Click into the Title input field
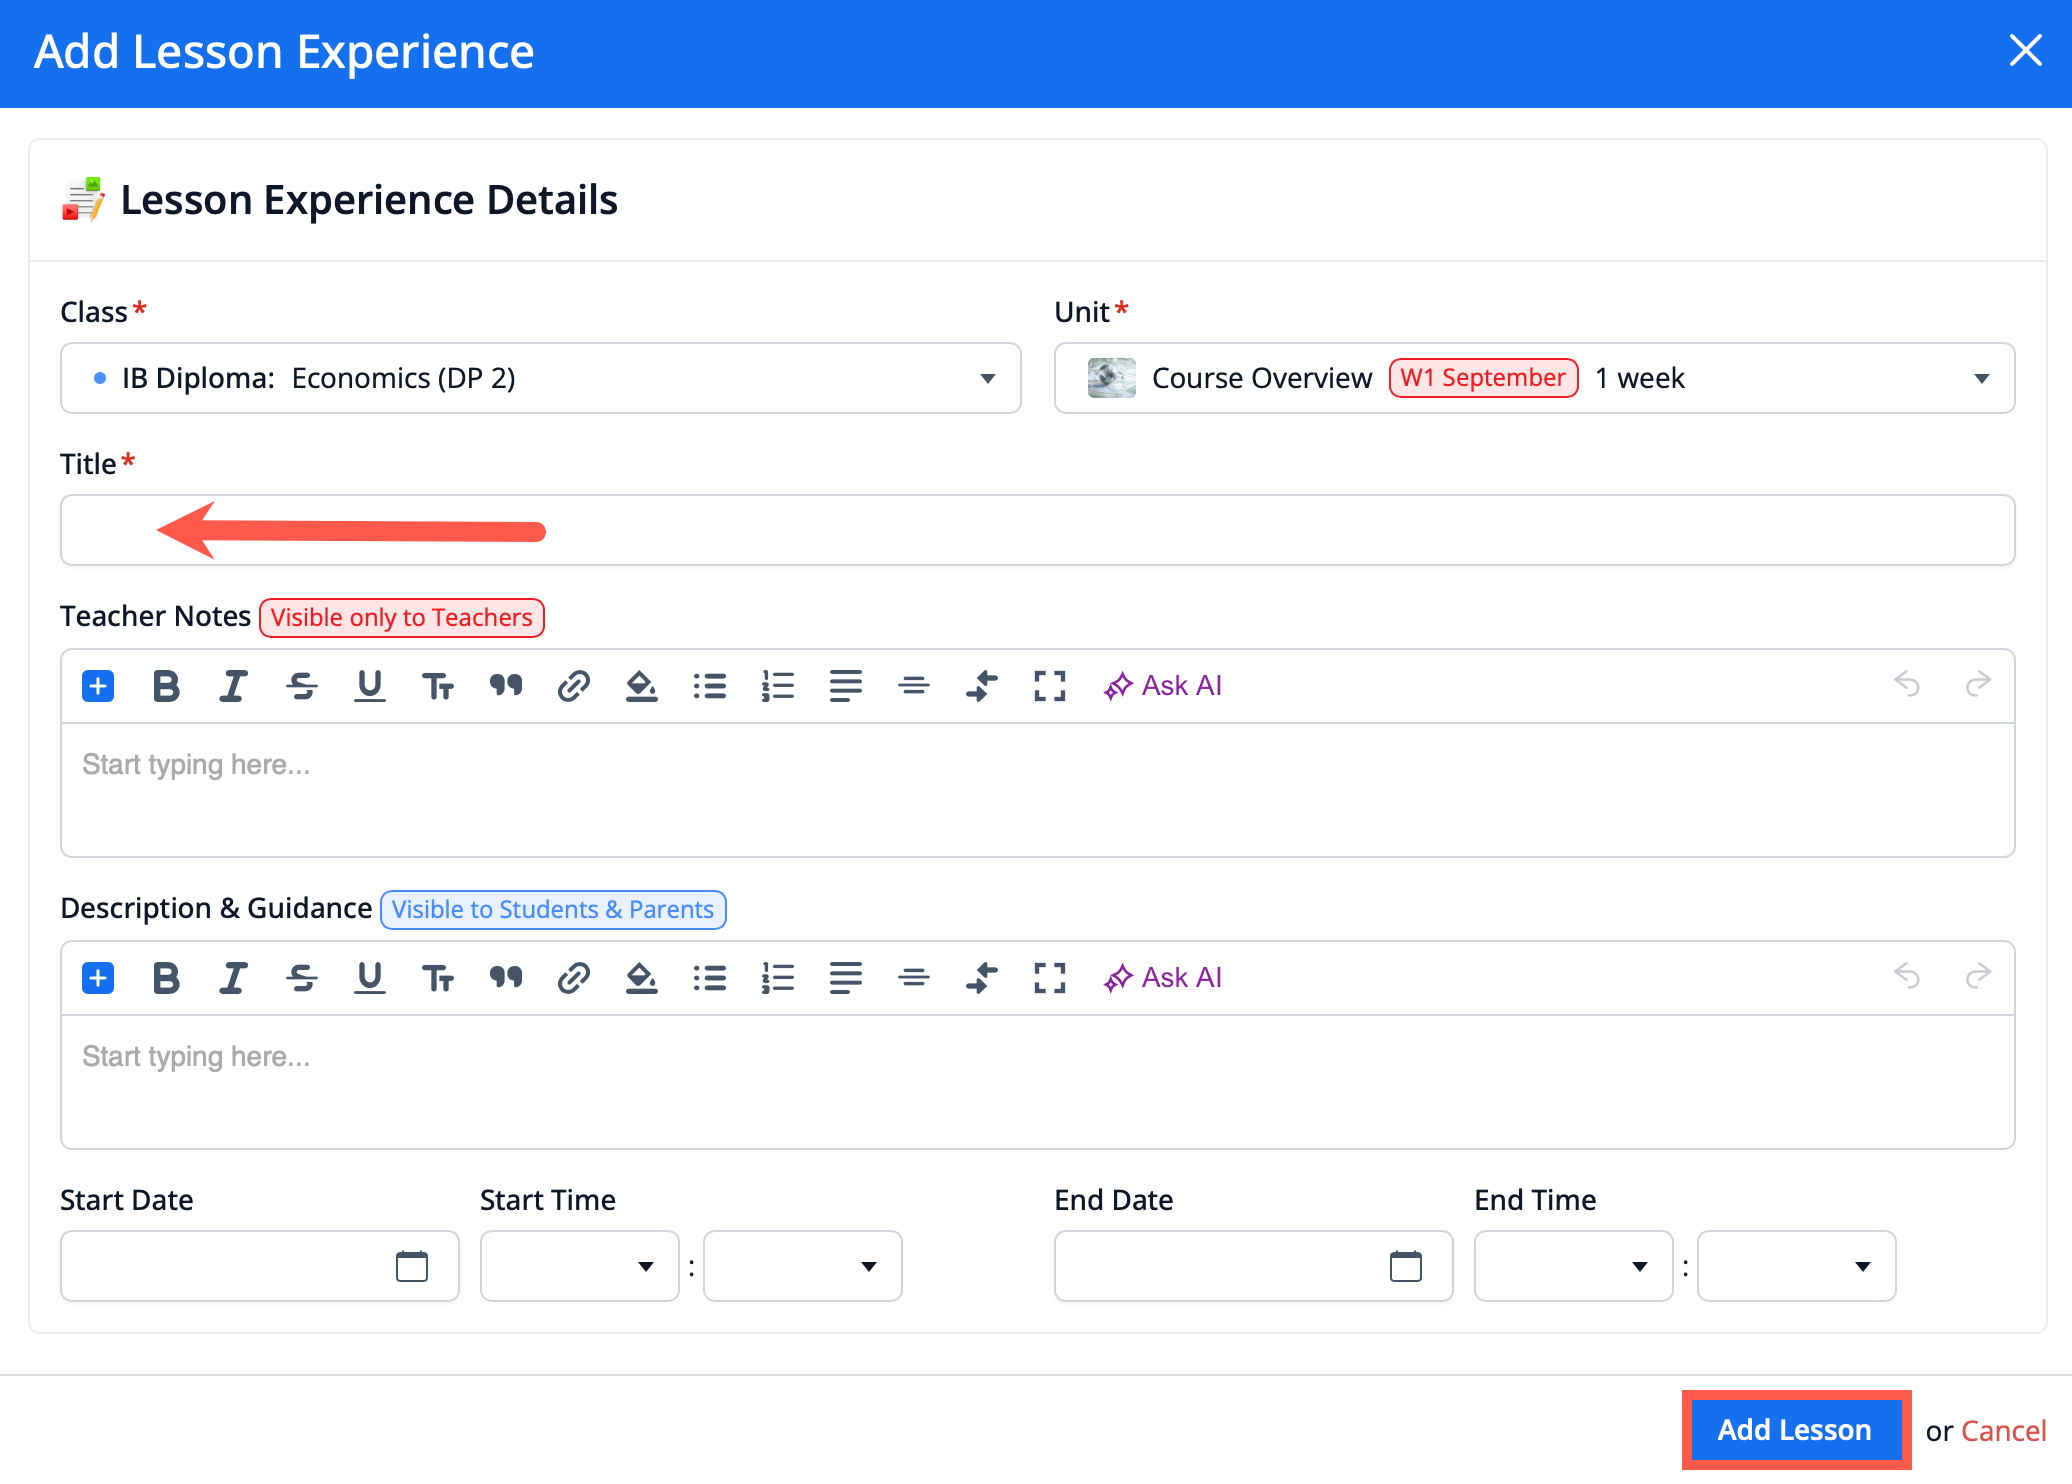The image size is (2072, 1484). click(1036, 530)
